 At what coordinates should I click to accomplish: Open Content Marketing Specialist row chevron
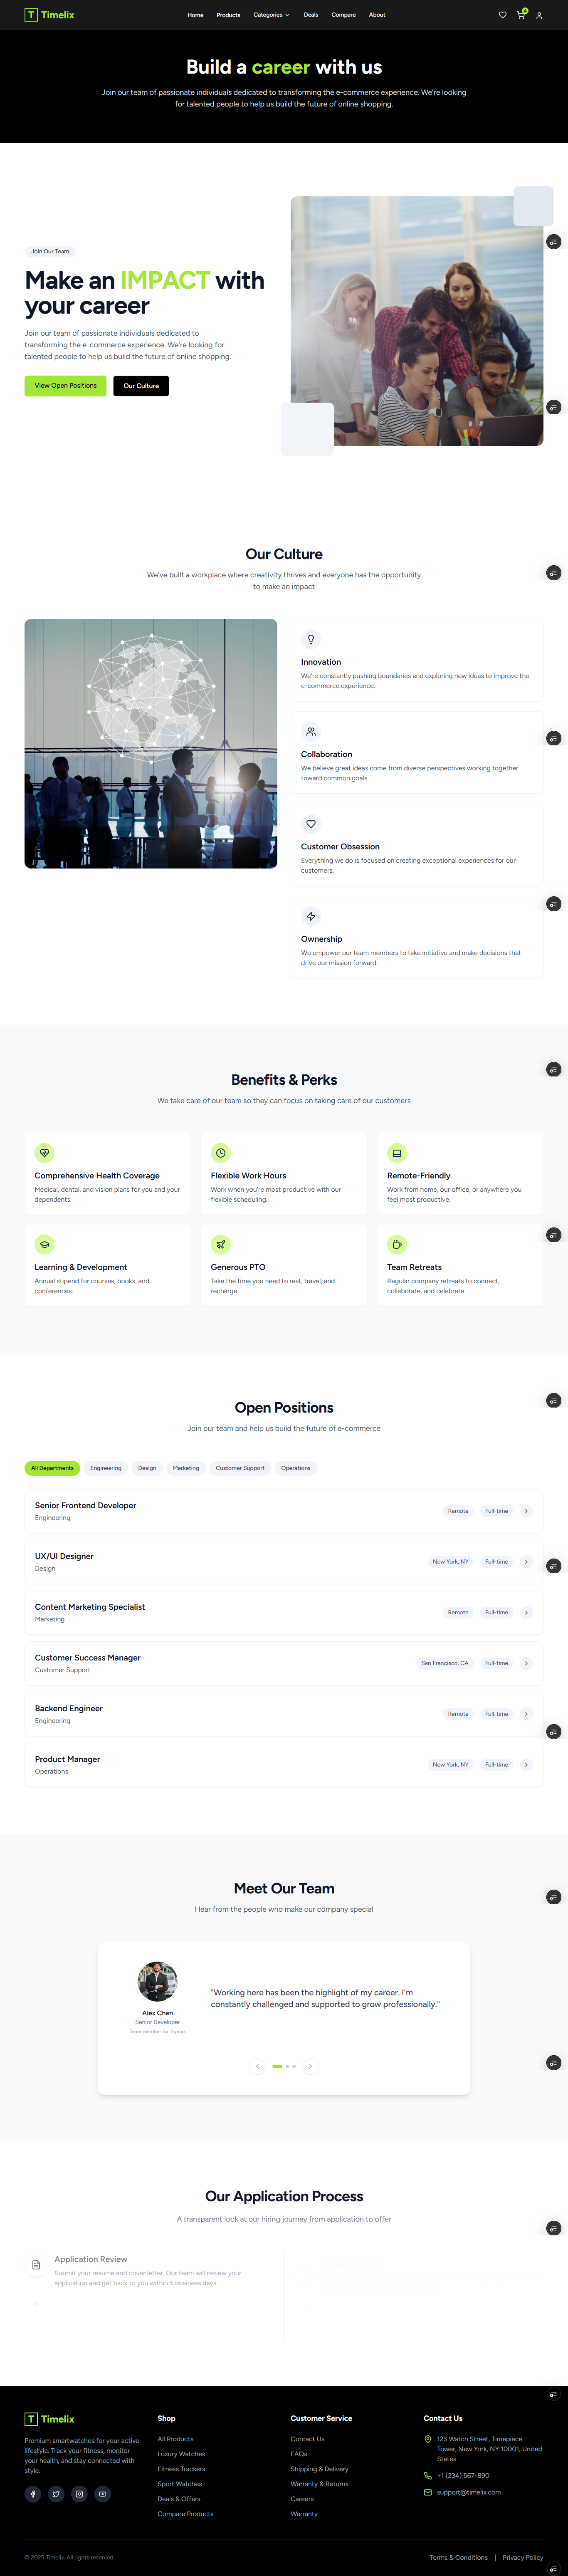point(526,1613)
